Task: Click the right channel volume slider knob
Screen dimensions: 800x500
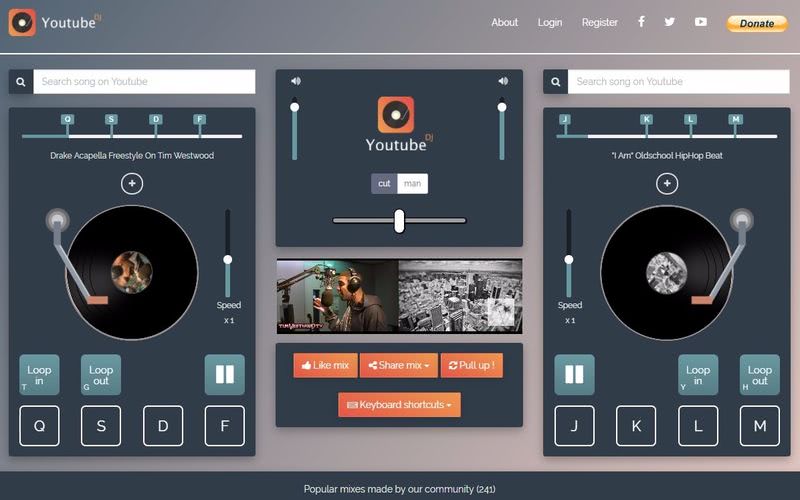Action: click(x=502, y=107)
